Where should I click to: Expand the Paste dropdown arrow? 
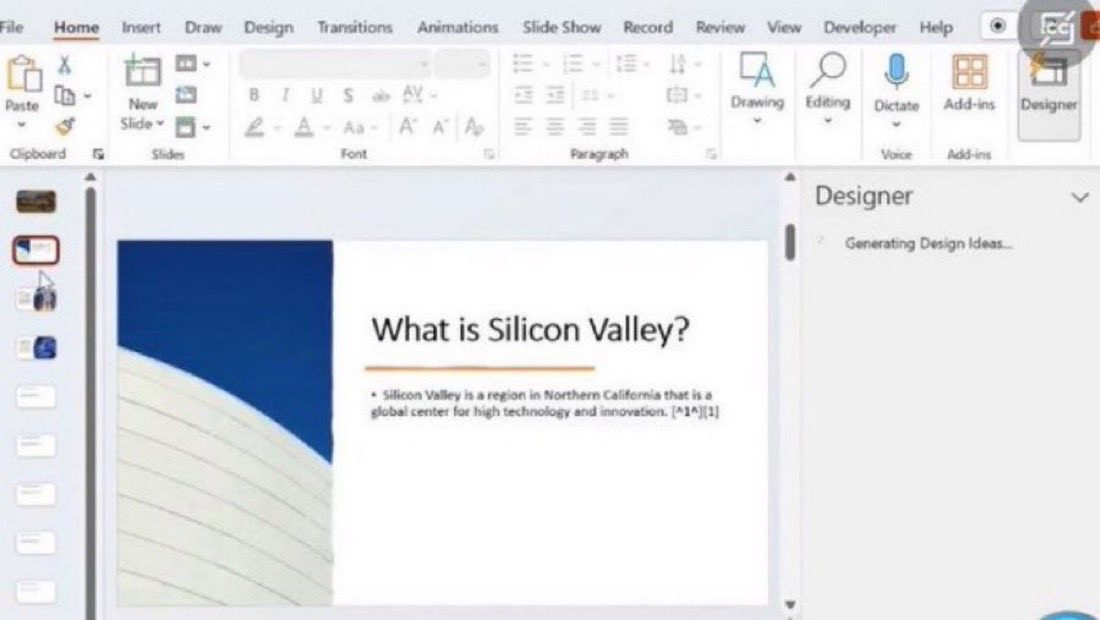click(x=22, y=125)
